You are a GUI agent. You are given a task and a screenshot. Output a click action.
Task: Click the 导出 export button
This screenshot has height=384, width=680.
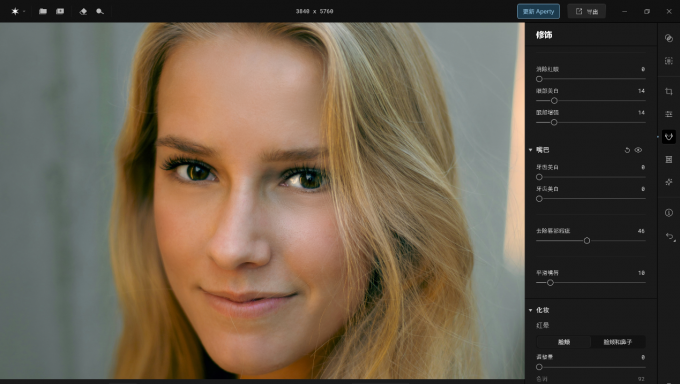587,11
